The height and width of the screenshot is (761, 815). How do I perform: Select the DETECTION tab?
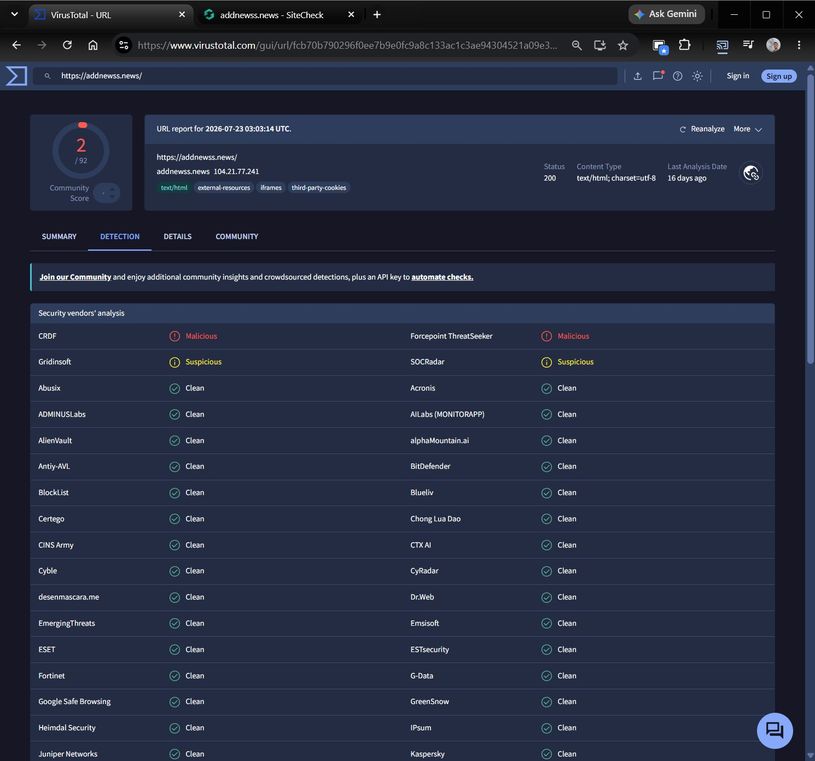[x=120, y=237]
